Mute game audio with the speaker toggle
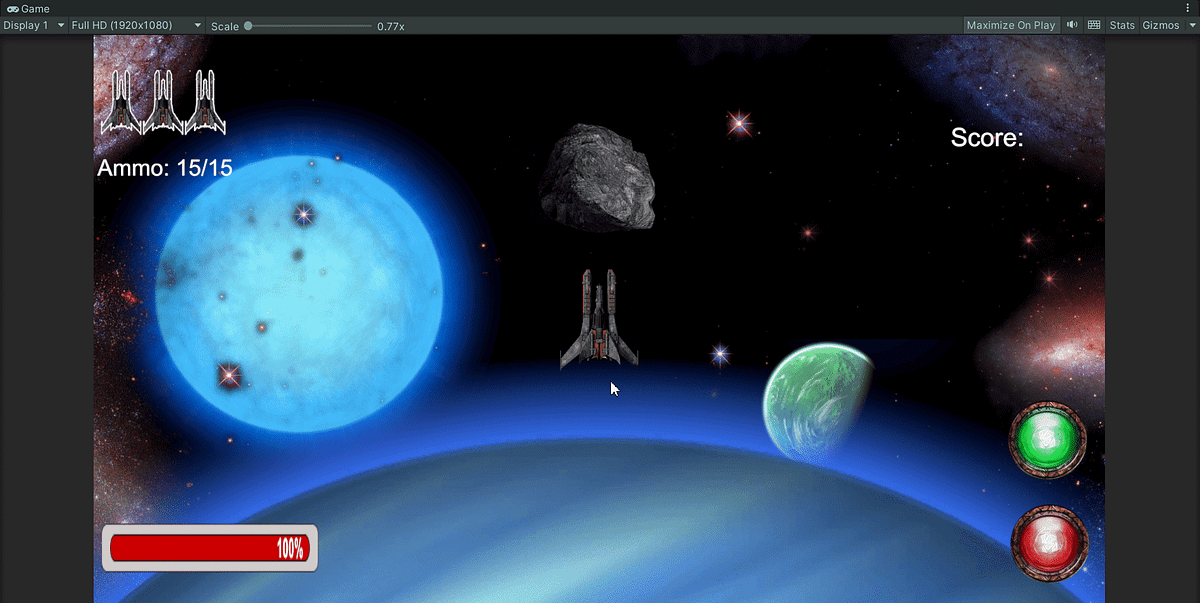 [x=1071, y=24]
